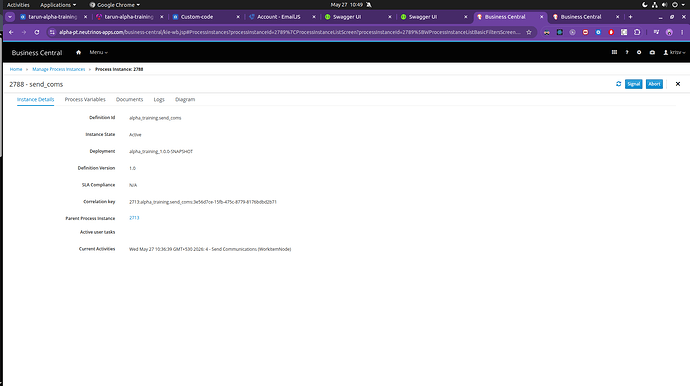Open network status icon in top bar
The height and width of the screenshot is (386, 690).
click(x=655, y=5)
